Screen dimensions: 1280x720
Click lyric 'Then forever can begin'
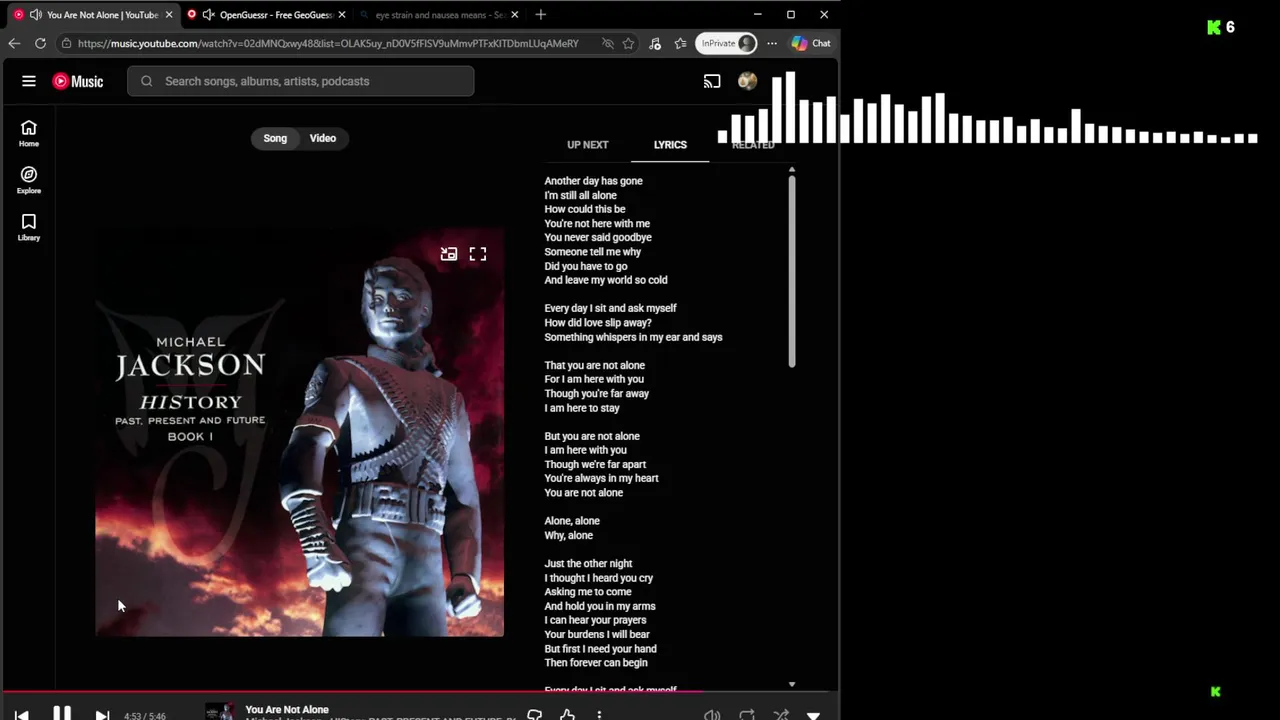click(x=596, y=663)
